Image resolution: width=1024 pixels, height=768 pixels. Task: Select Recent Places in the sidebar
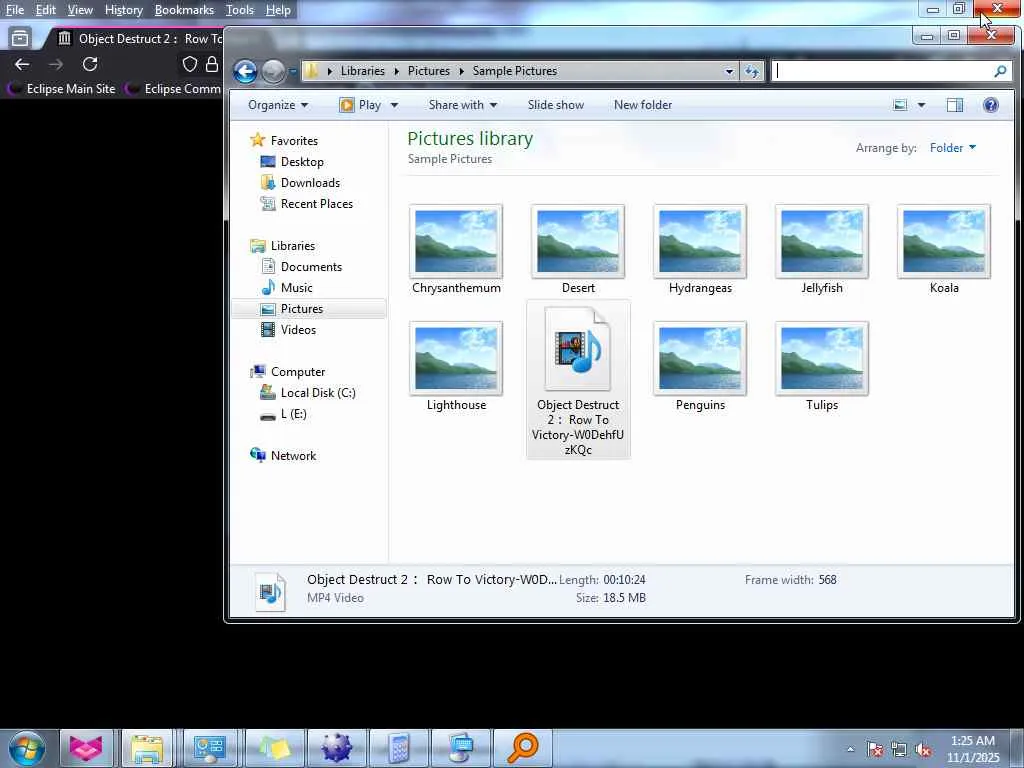point(307,204)
